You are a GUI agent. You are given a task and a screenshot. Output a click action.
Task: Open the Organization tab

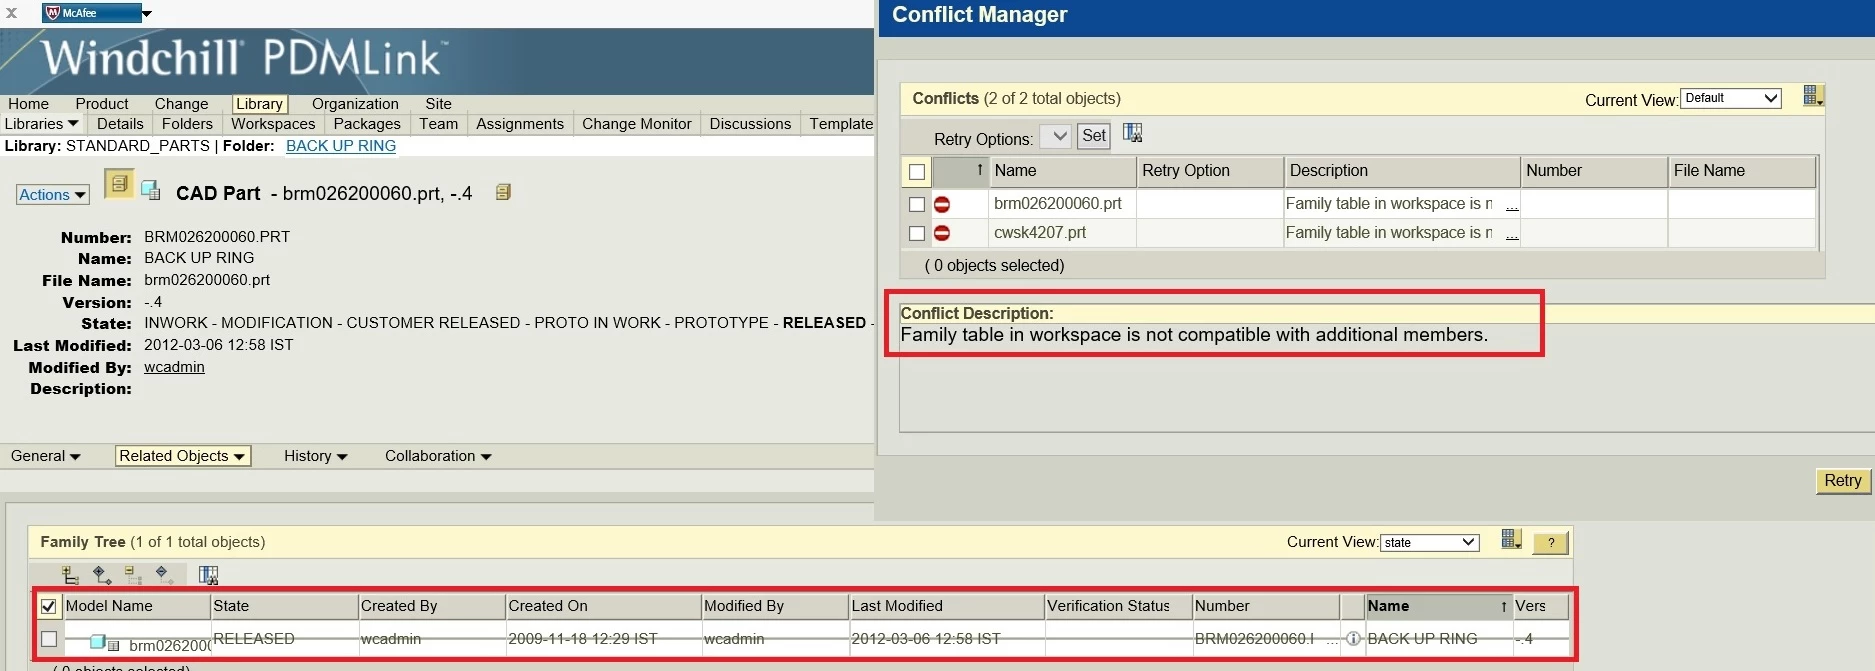coord(355,104)
